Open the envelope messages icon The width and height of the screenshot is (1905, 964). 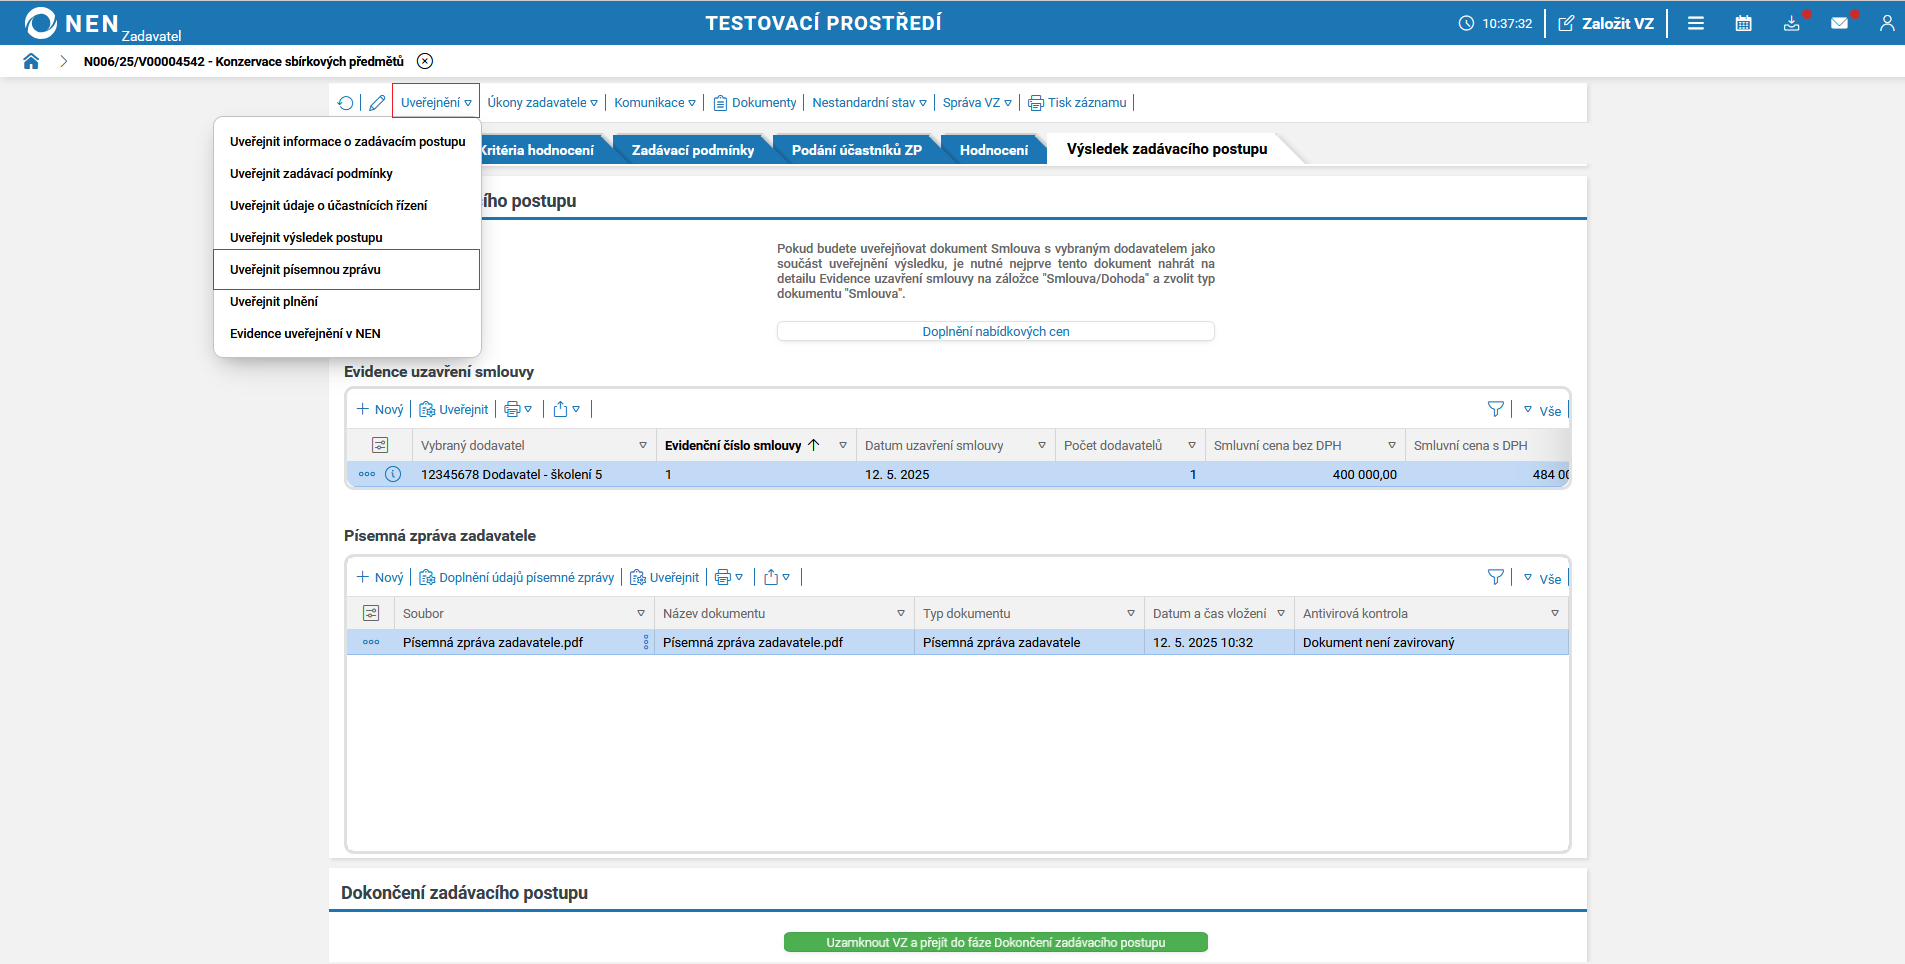[x=1839, y=23]
